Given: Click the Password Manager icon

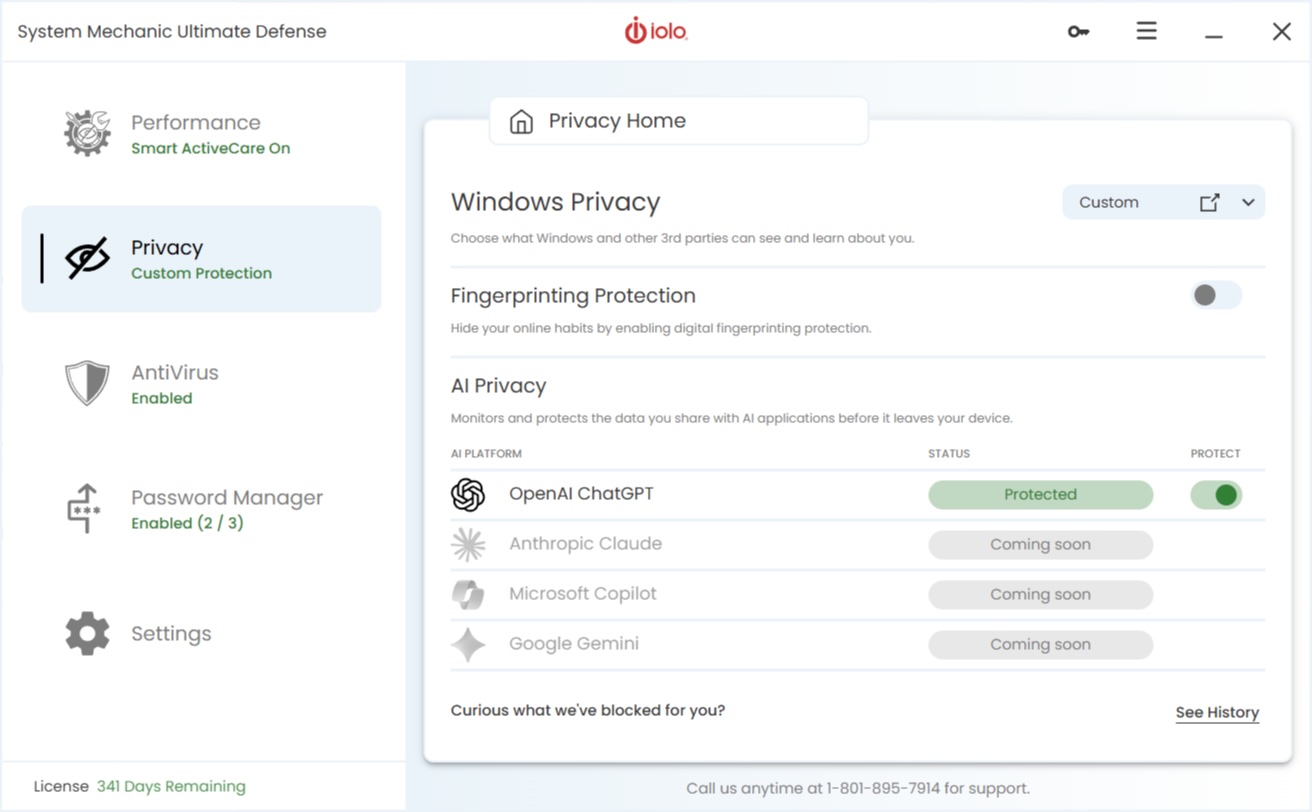Looking at the screenshot, I should [x=85, y=508].
